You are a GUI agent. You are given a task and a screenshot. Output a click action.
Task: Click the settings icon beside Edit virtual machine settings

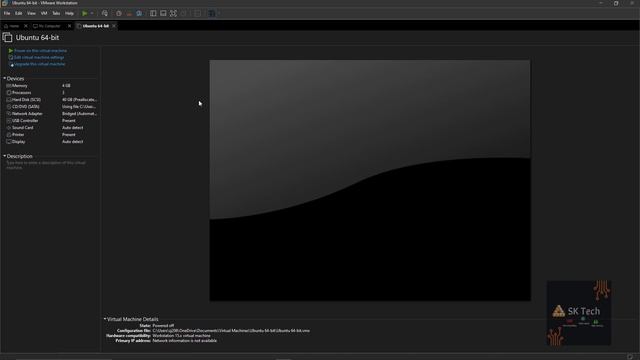[11, 58]
